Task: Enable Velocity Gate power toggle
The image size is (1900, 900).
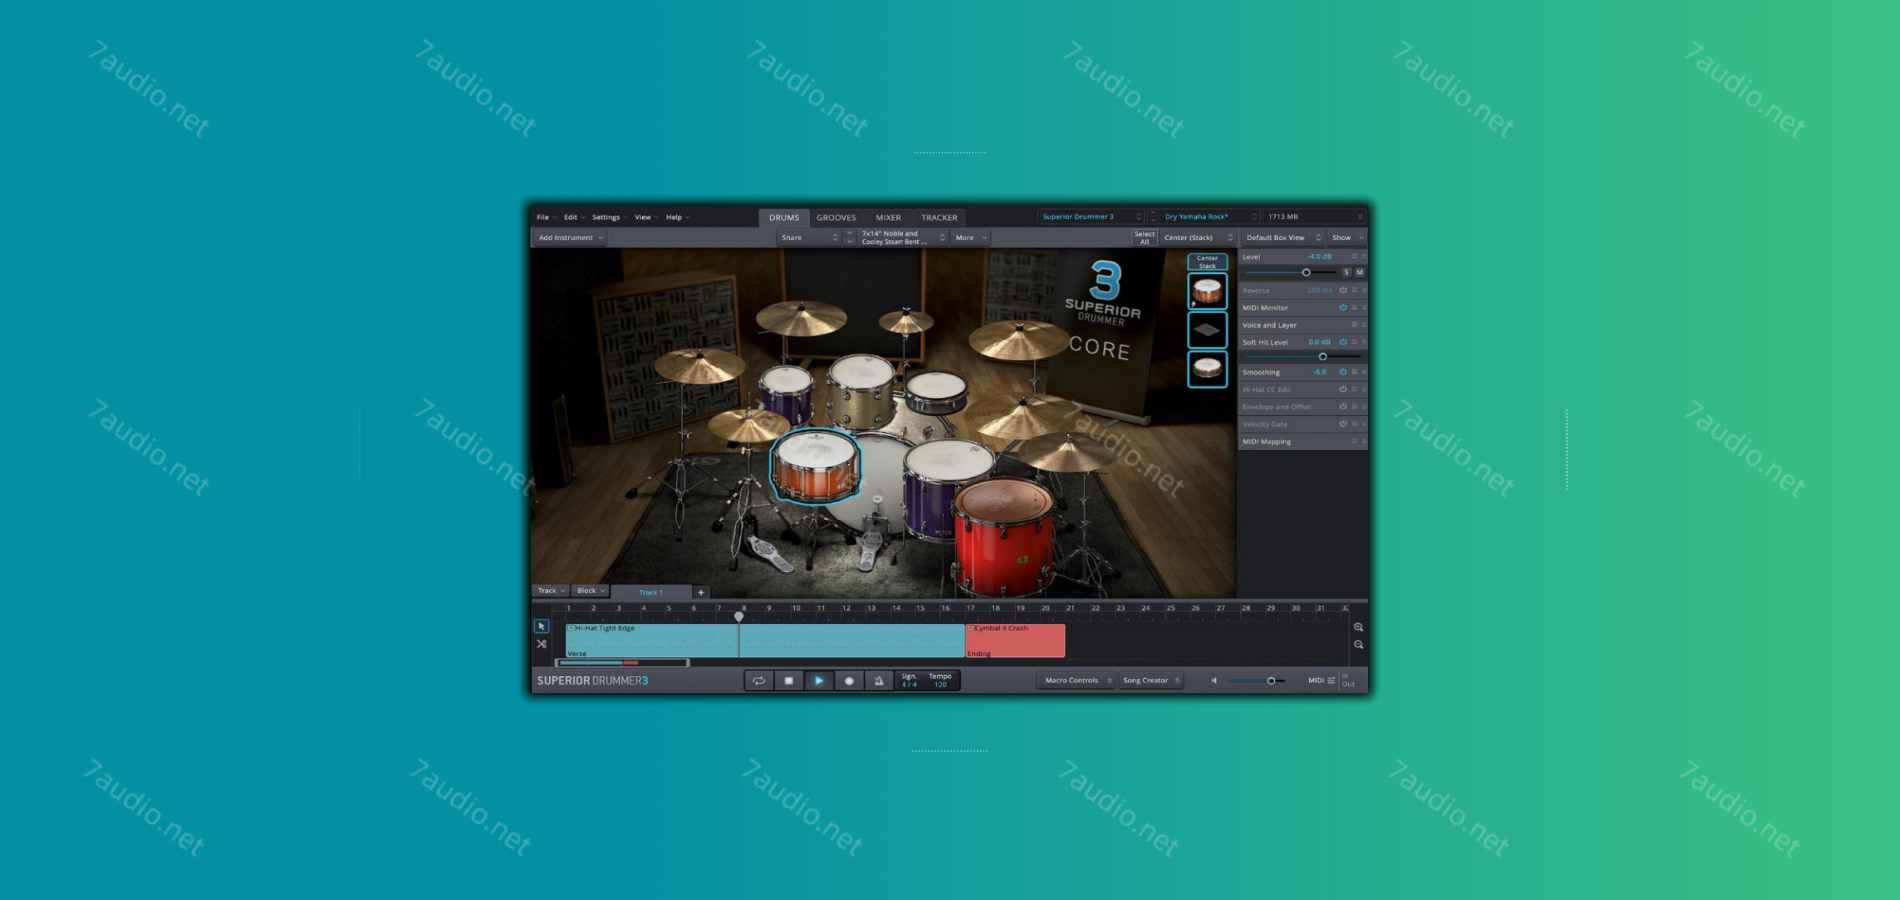Action: [1343, 424]
